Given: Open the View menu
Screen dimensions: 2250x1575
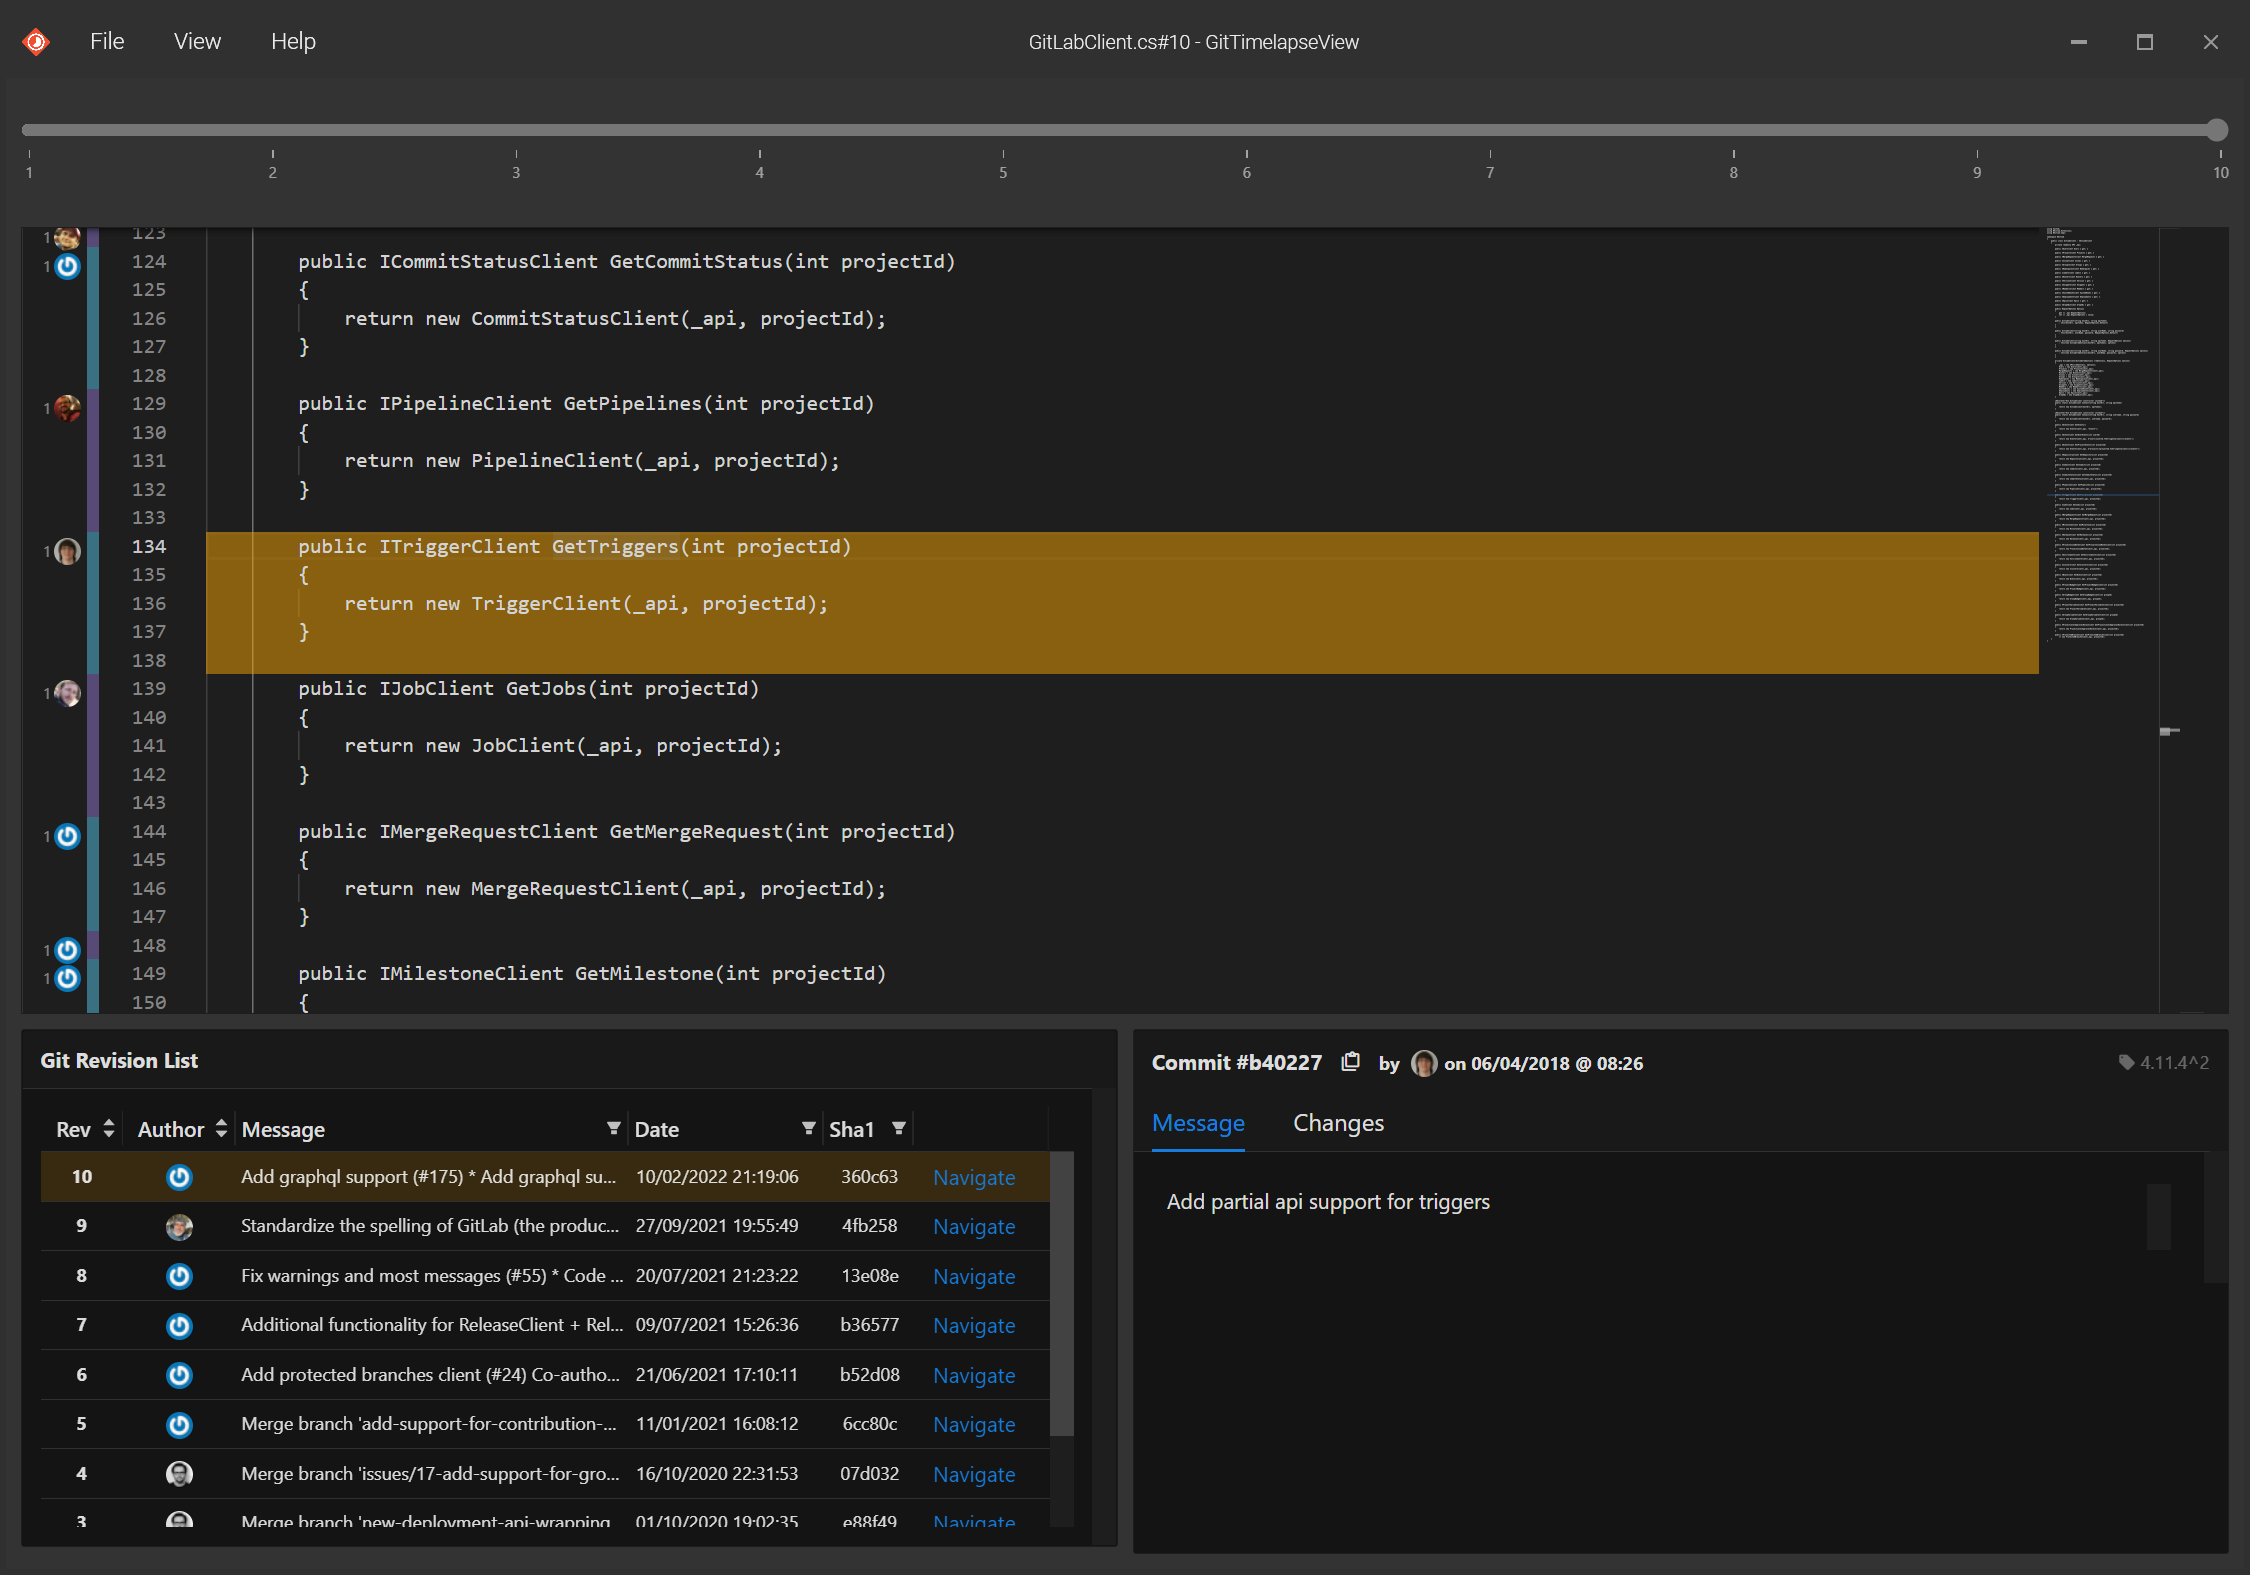Looking at the screenshot, I should (196, 42).
